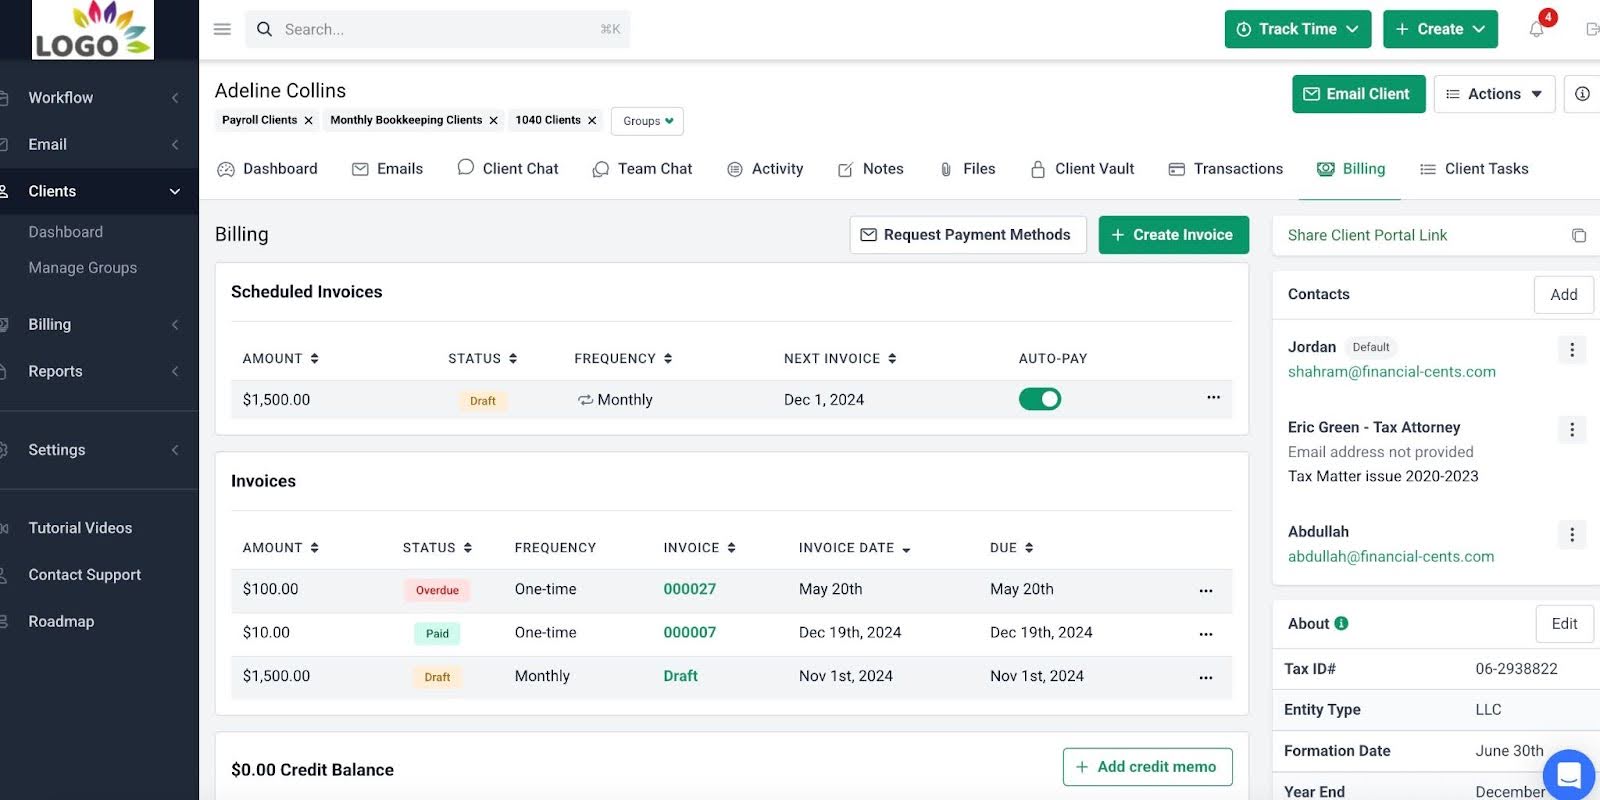Click the Email Client button
The width and height of the screenshot is (1600, 800).
pos(1358,94)
